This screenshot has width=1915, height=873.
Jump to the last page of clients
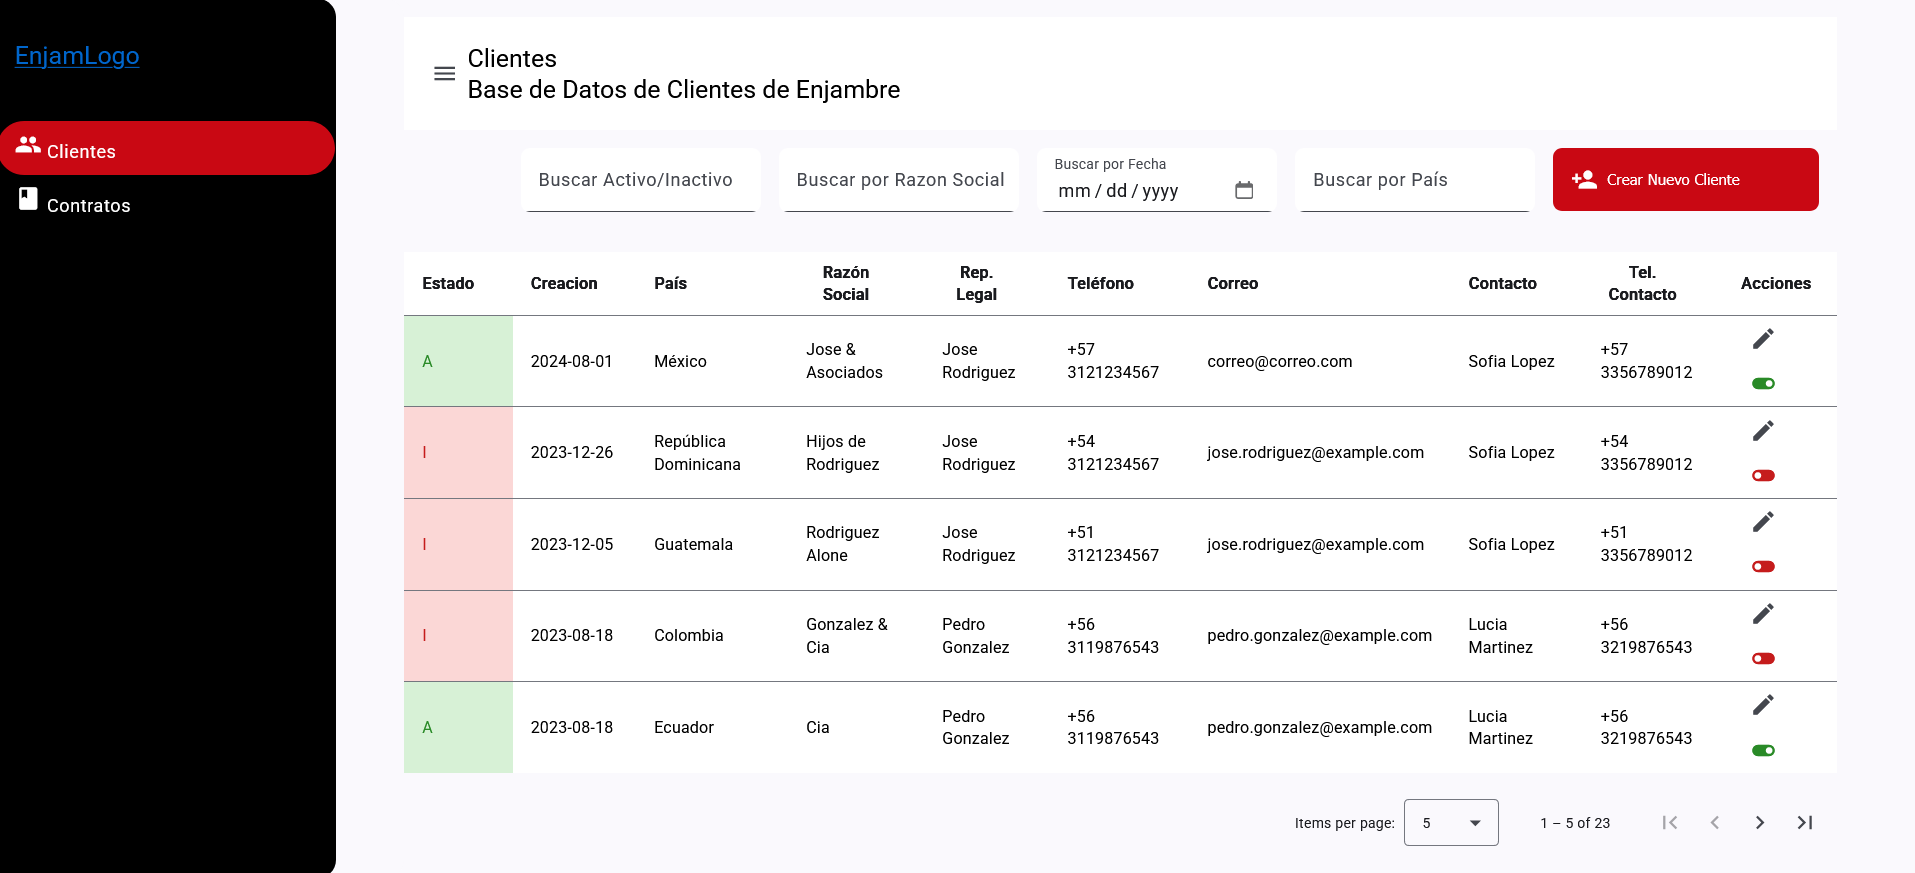point(1804,823)
